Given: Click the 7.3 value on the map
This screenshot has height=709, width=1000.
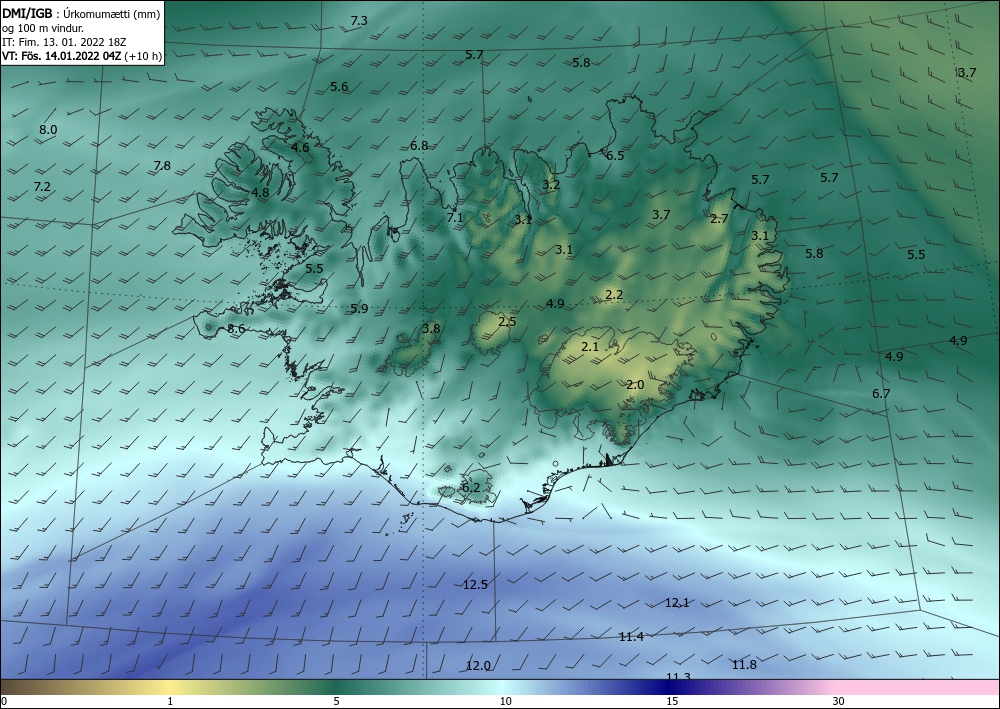Looking at the screenshot, I should tap(359, 20).
